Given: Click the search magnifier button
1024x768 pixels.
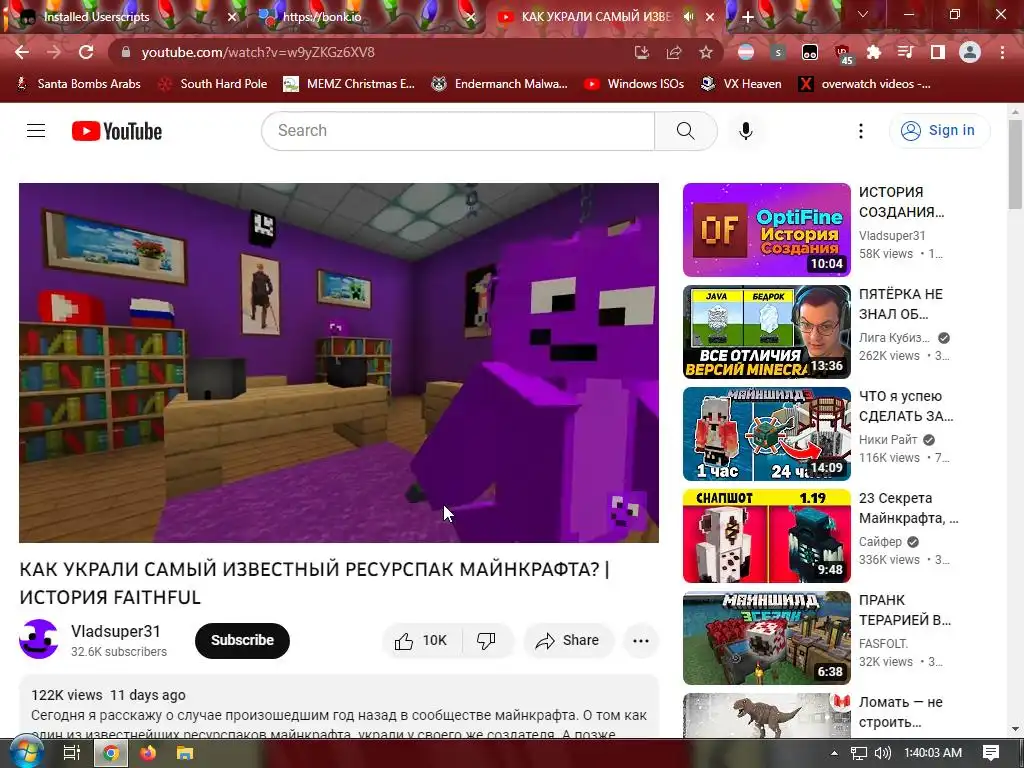Looking at the screenshot, I should 686,131.
